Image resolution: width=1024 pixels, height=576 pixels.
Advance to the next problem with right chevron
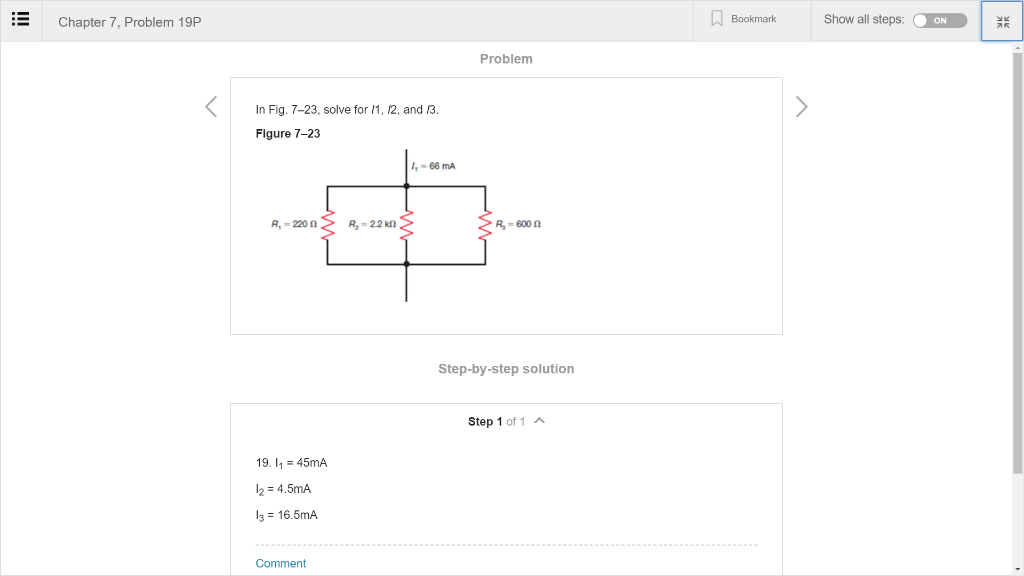[x=801, y=106]
